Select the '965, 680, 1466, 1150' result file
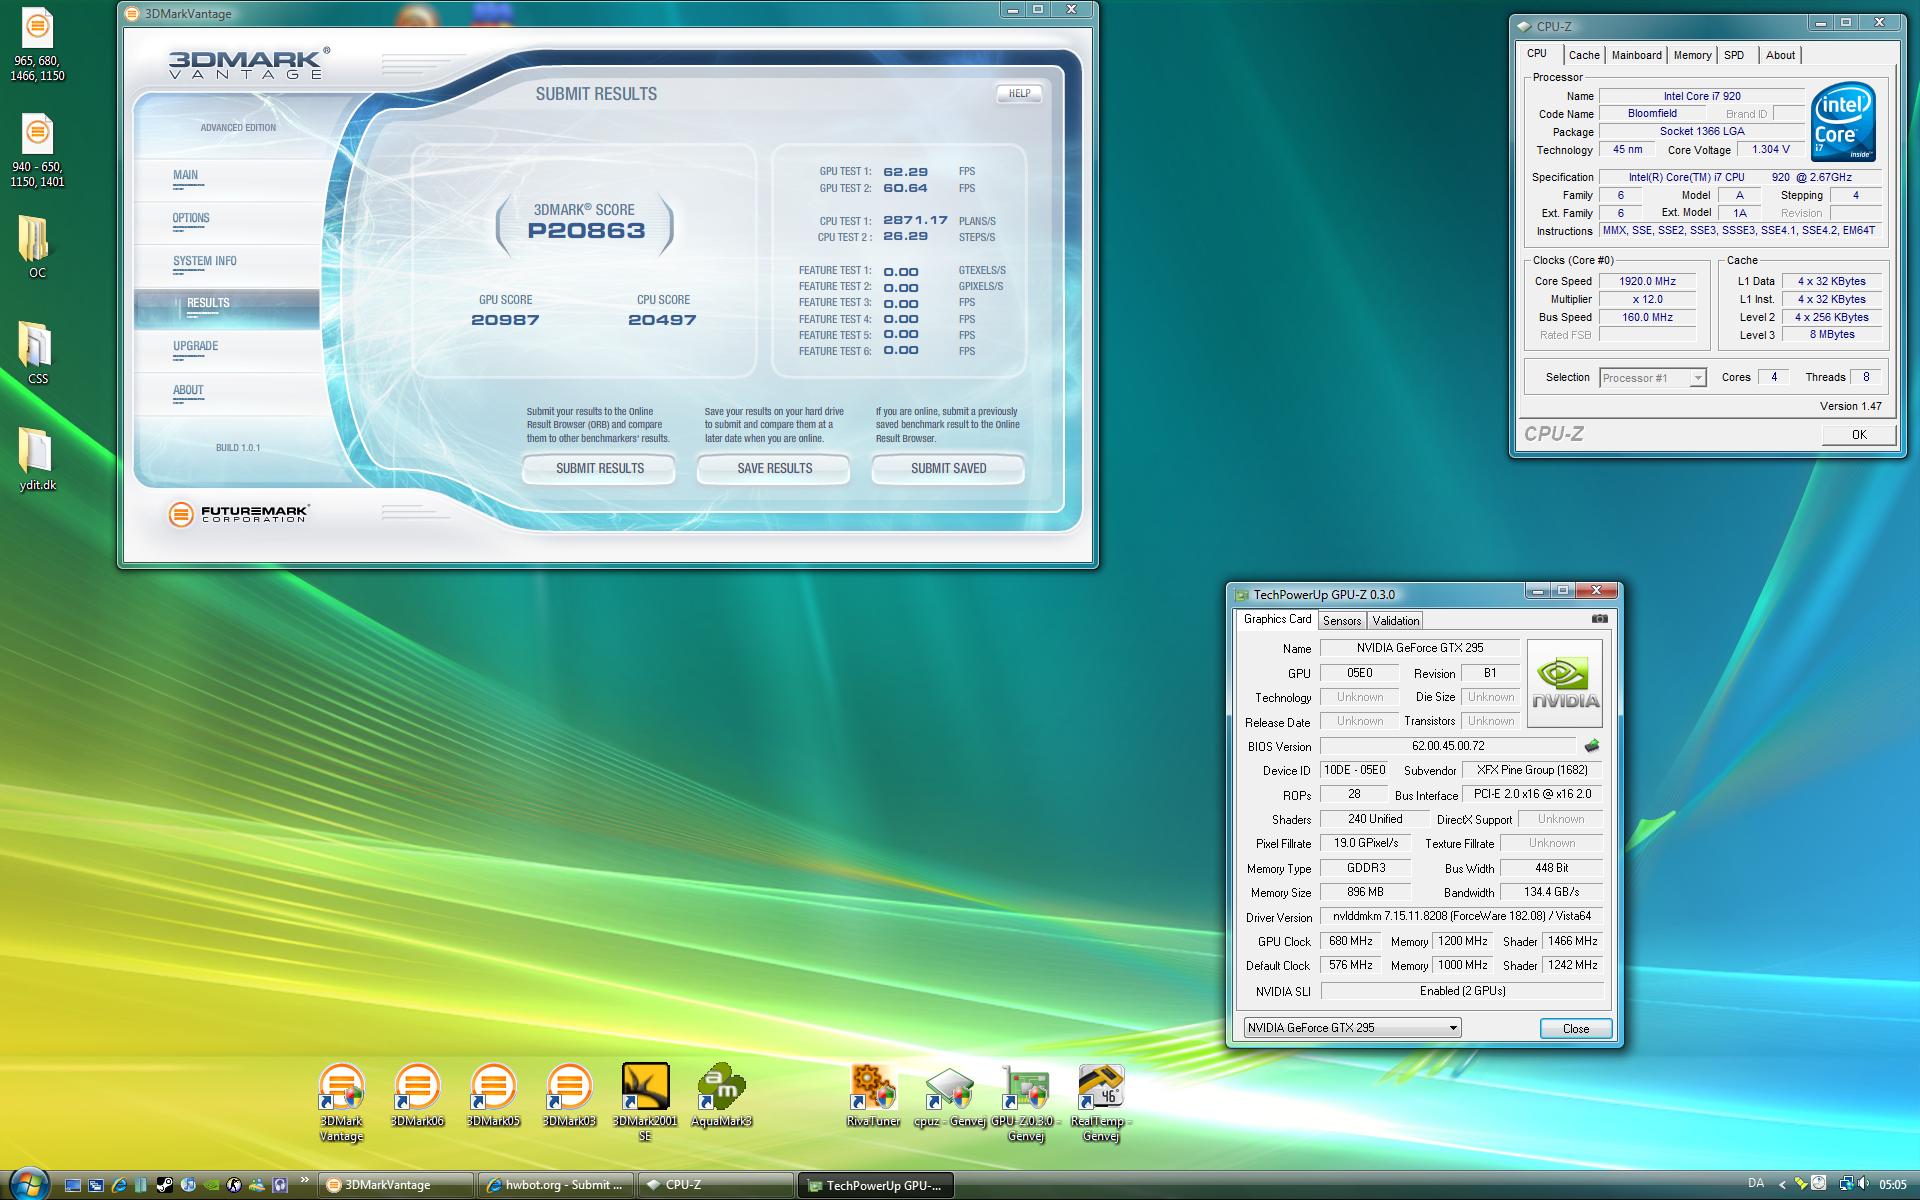 pos(37,45)
